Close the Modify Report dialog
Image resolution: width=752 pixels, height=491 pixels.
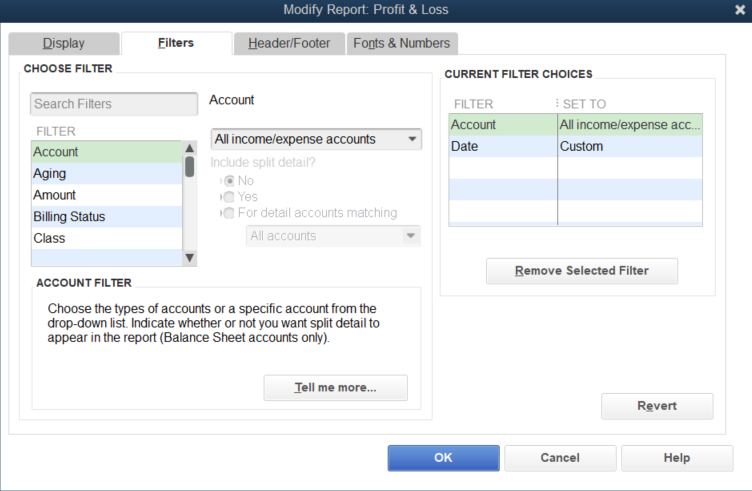pyautogui.click(x=740, y=10)
